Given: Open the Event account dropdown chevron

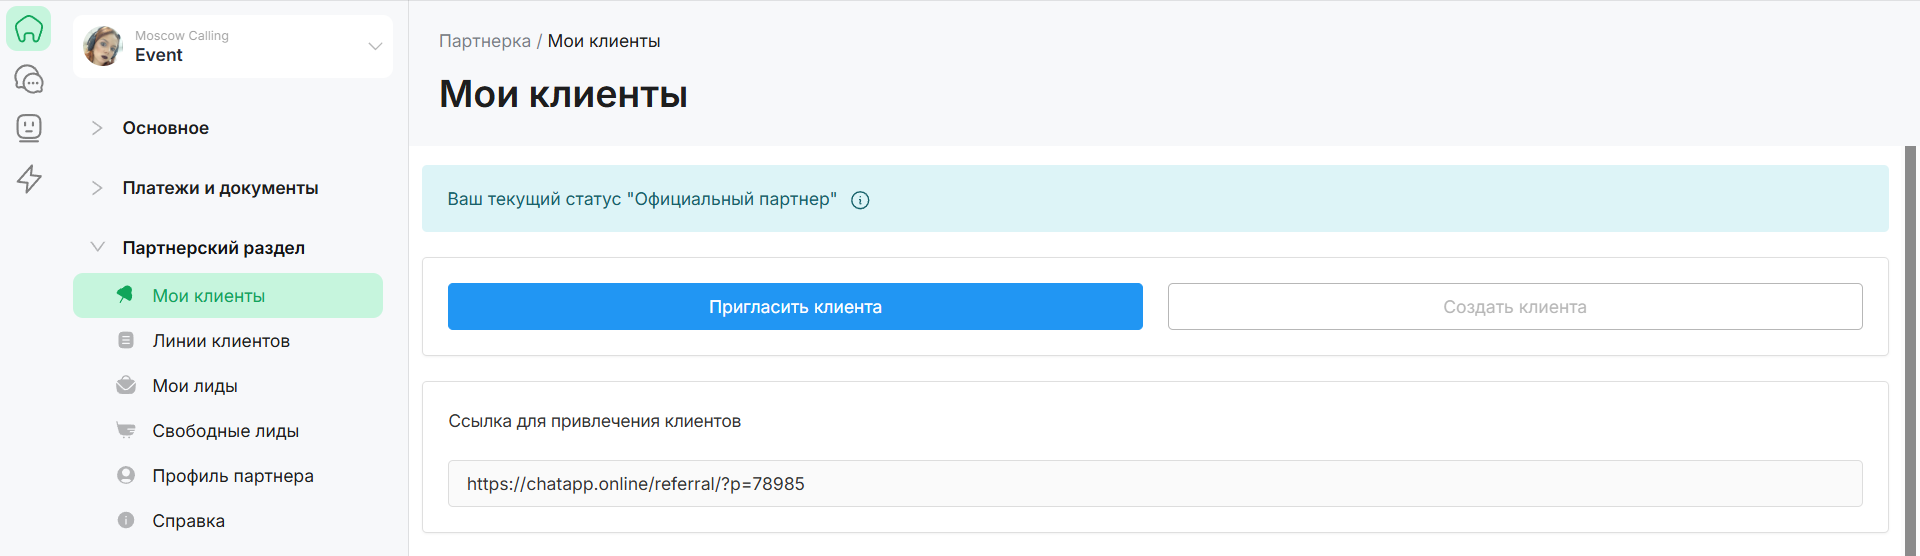Looking at the screenshot, I should coord(375,46).
